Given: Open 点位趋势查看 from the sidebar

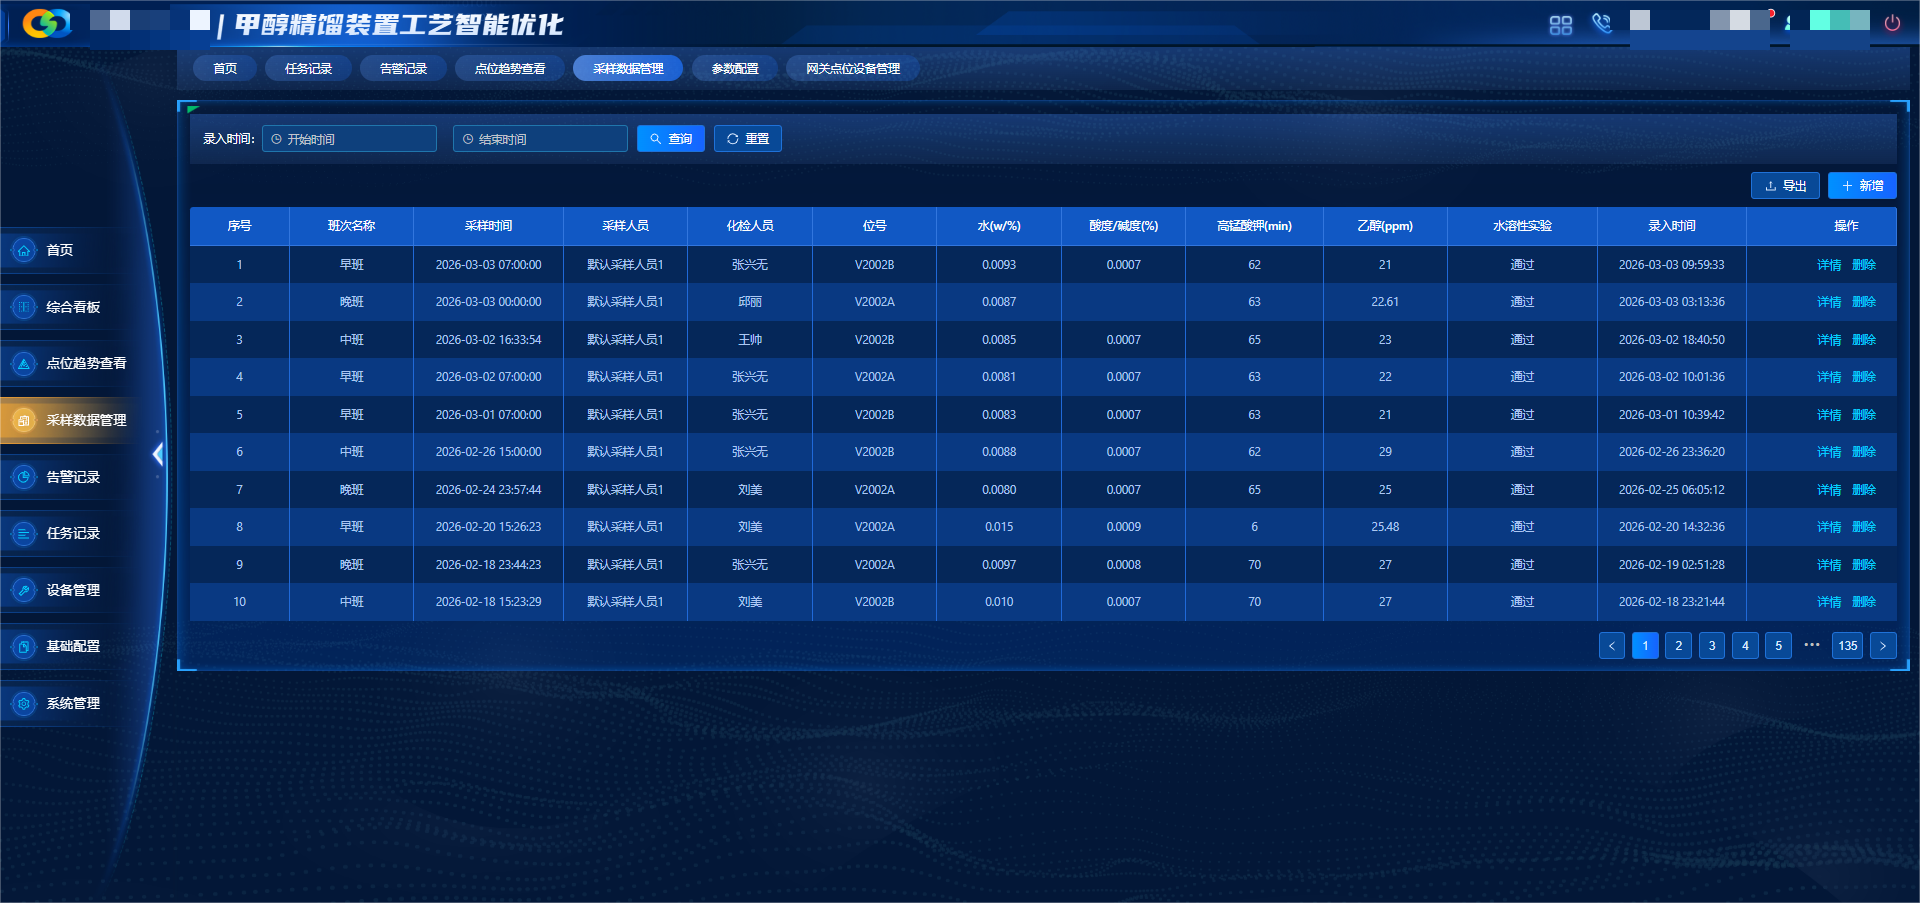Looking at the screenshot, I should 85,363.
